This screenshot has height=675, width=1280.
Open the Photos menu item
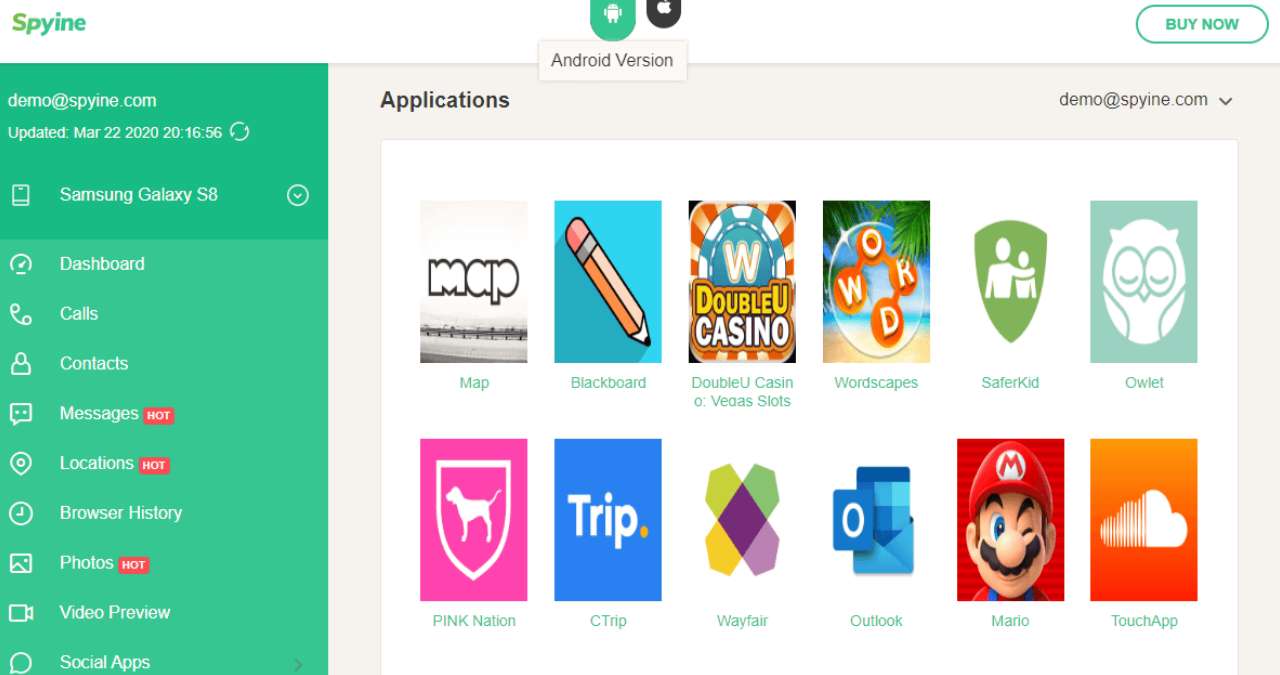click(x=86, y=563)
